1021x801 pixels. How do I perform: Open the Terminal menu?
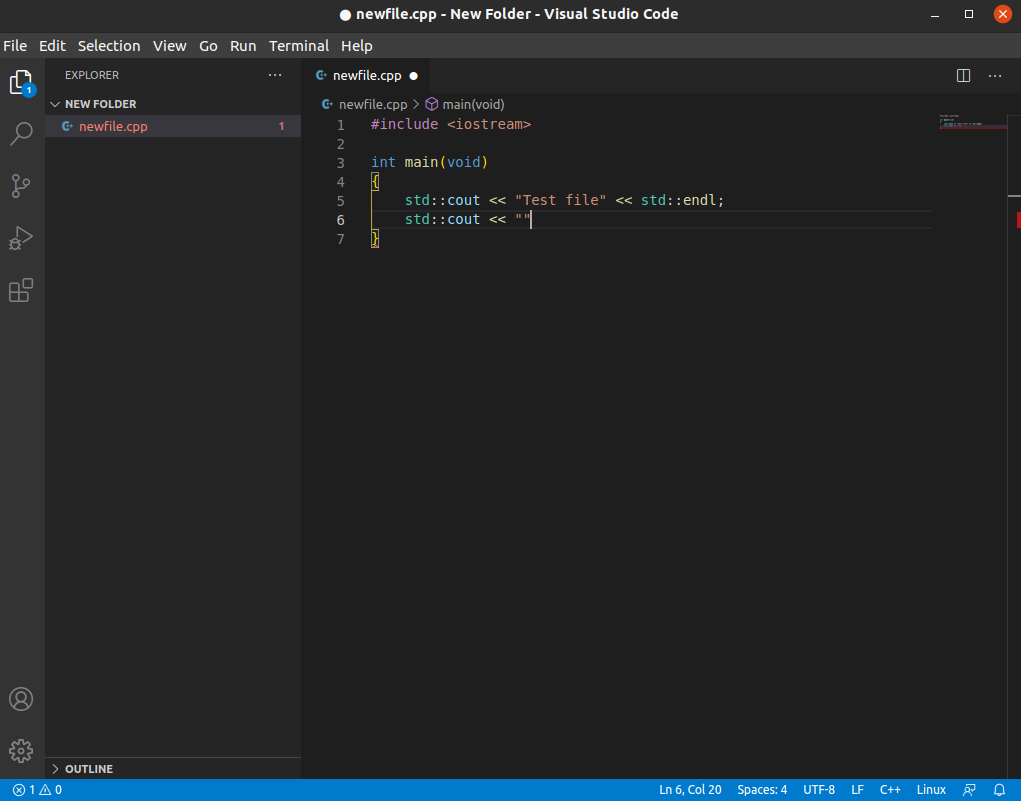coord(298,46)
